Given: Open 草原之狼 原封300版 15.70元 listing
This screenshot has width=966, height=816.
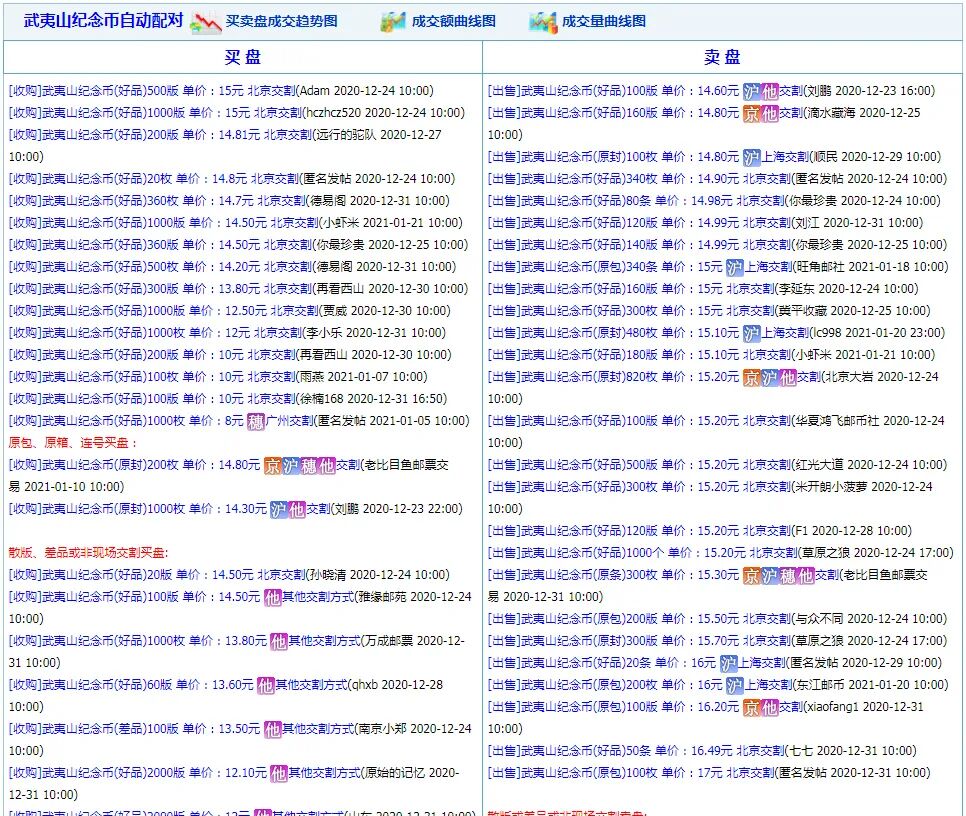Looking at the screenshot, I should pos(717,641).
